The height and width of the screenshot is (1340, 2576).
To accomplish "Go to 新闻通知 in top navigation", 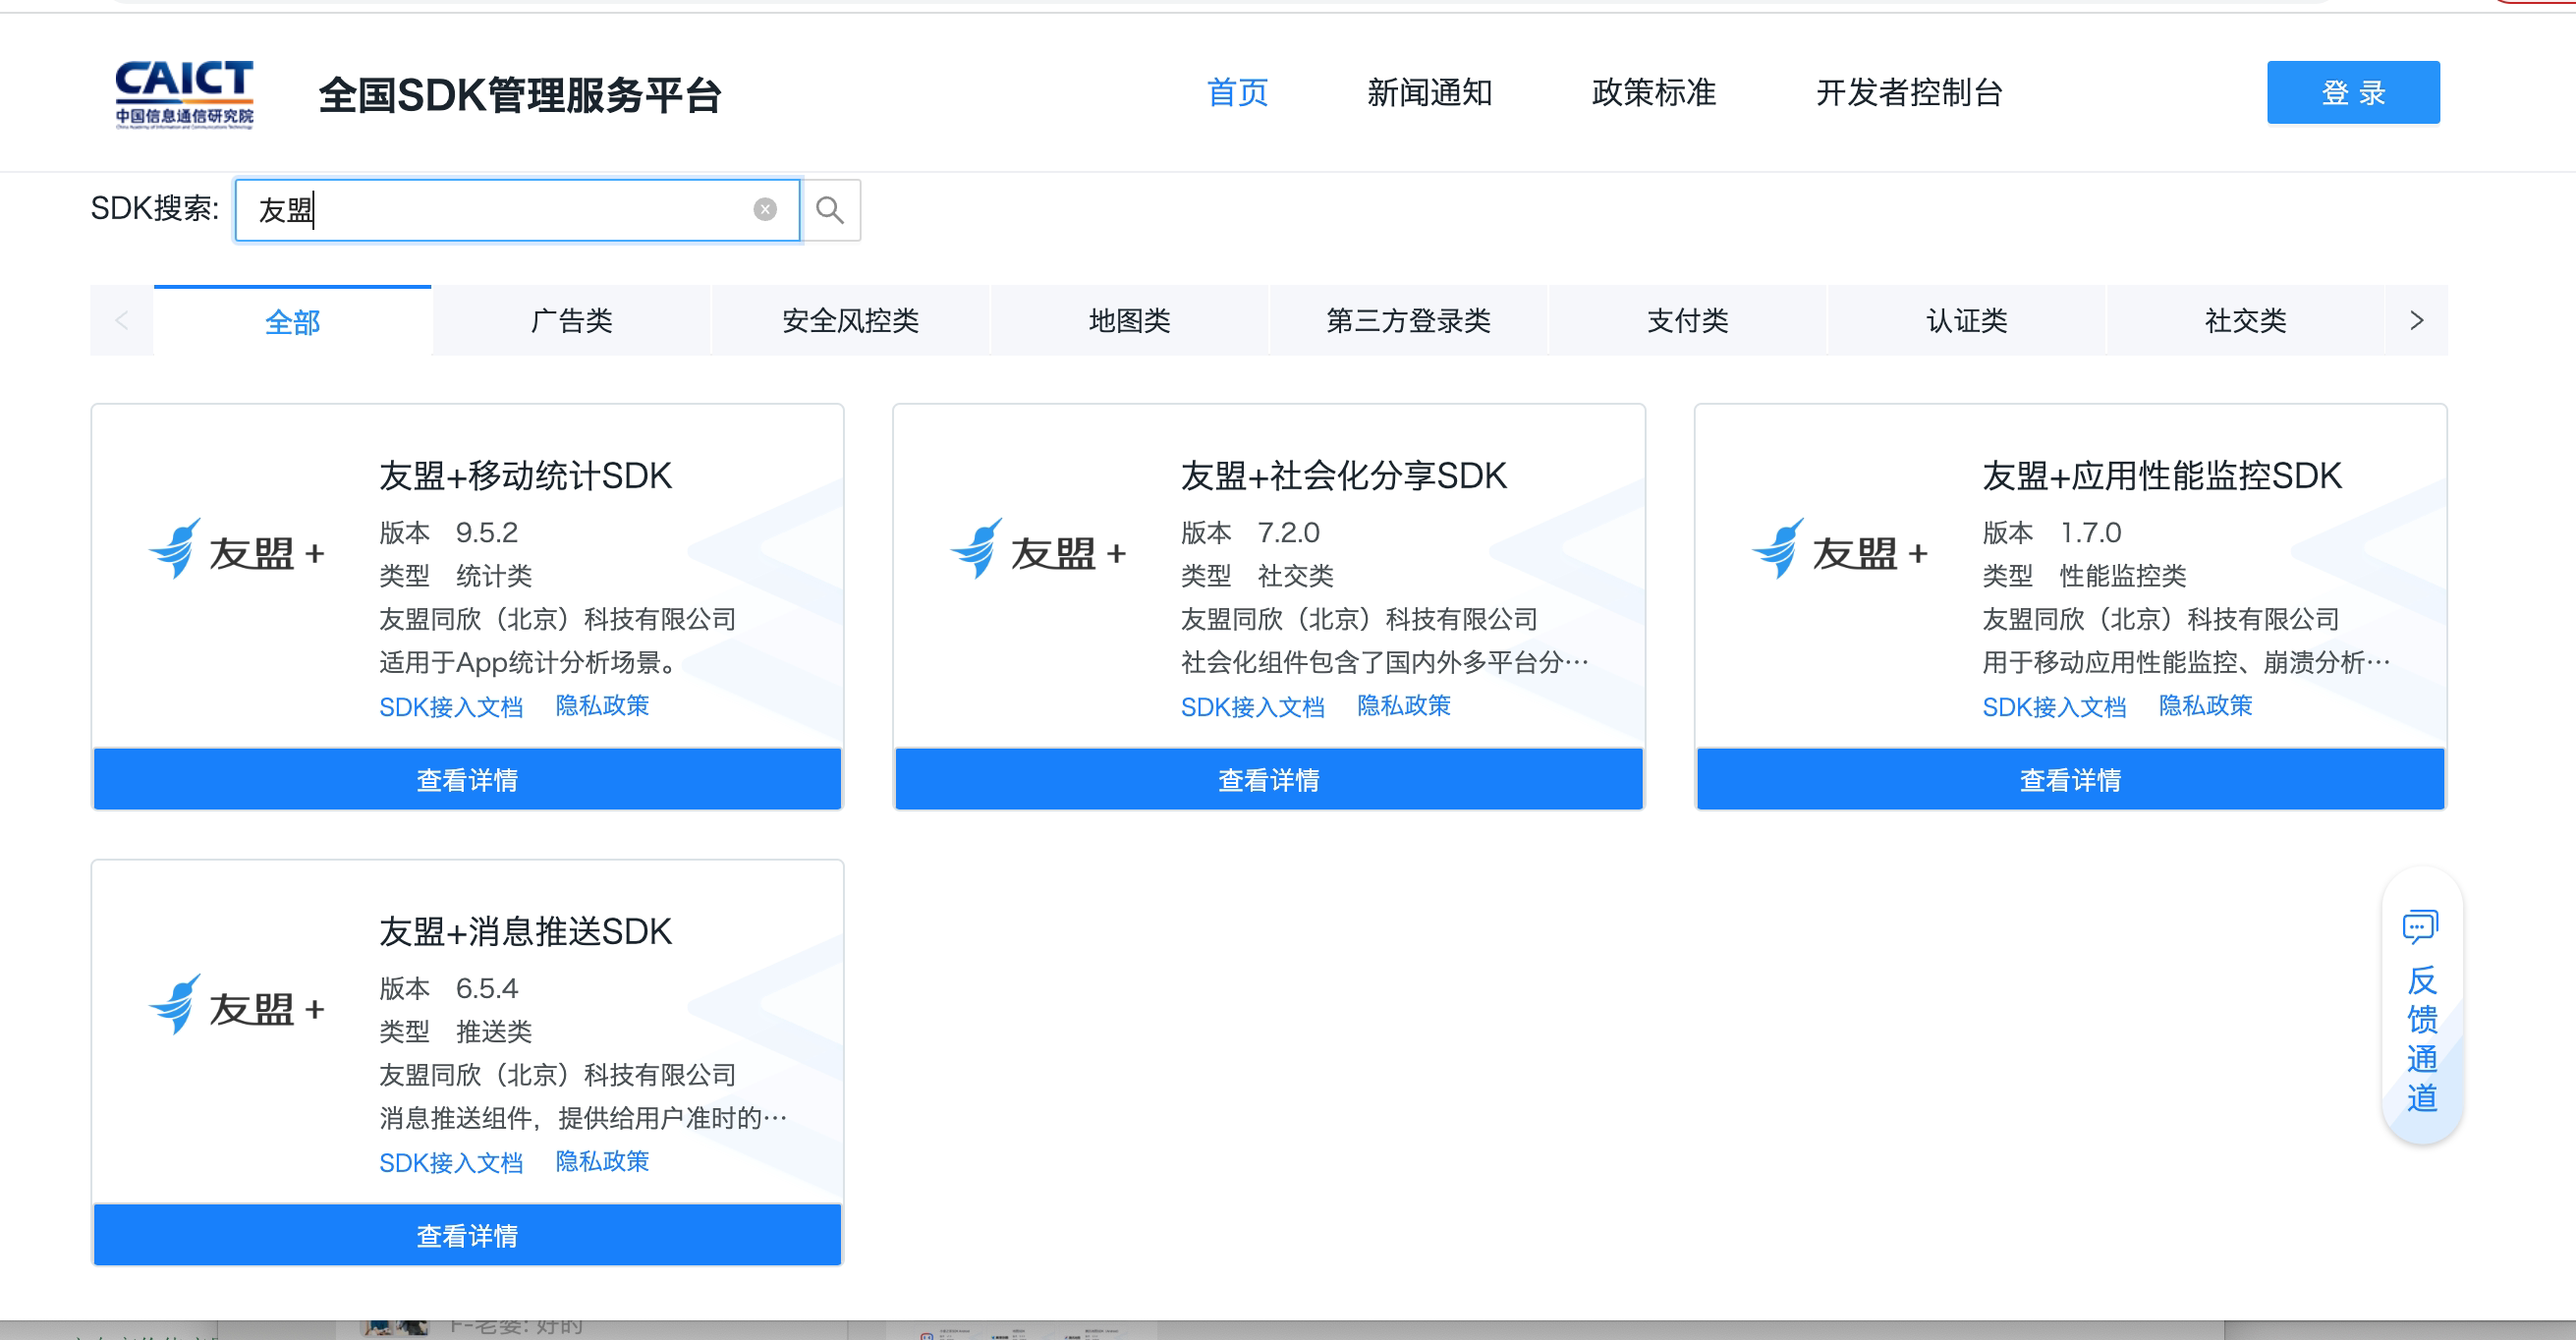I will pyautogui.click(x=1429, y=93).
